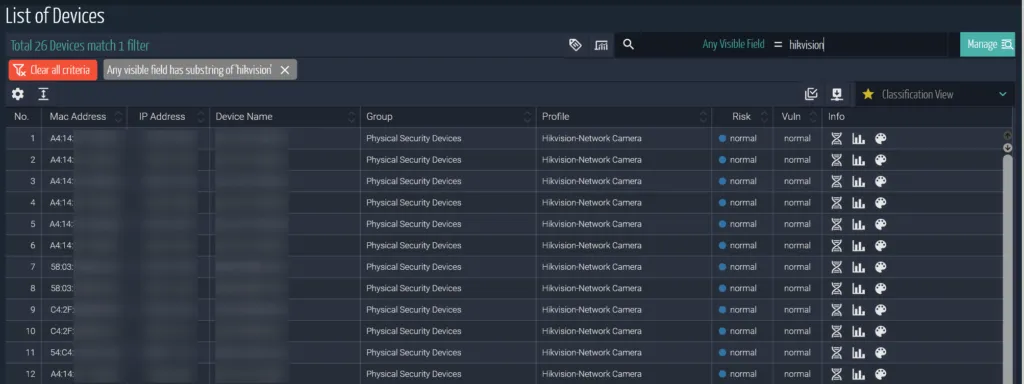
Task: Click bar chart icon in row 4
Action: point(858,202)
